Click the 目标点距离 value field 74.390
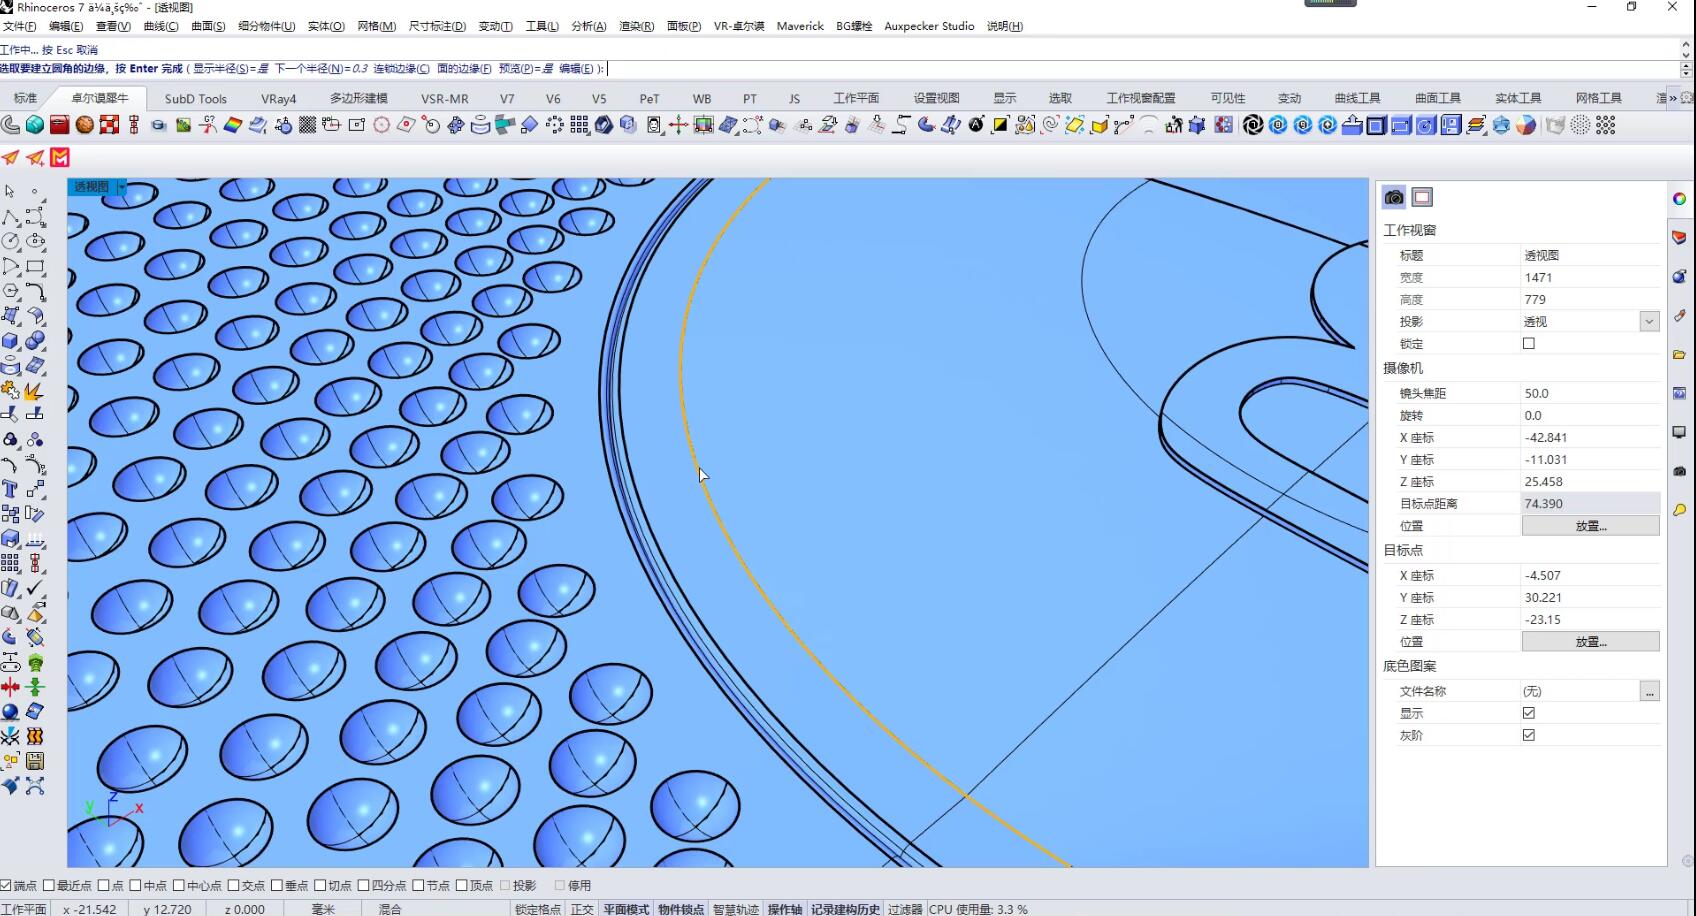 tap(1590, 503)
